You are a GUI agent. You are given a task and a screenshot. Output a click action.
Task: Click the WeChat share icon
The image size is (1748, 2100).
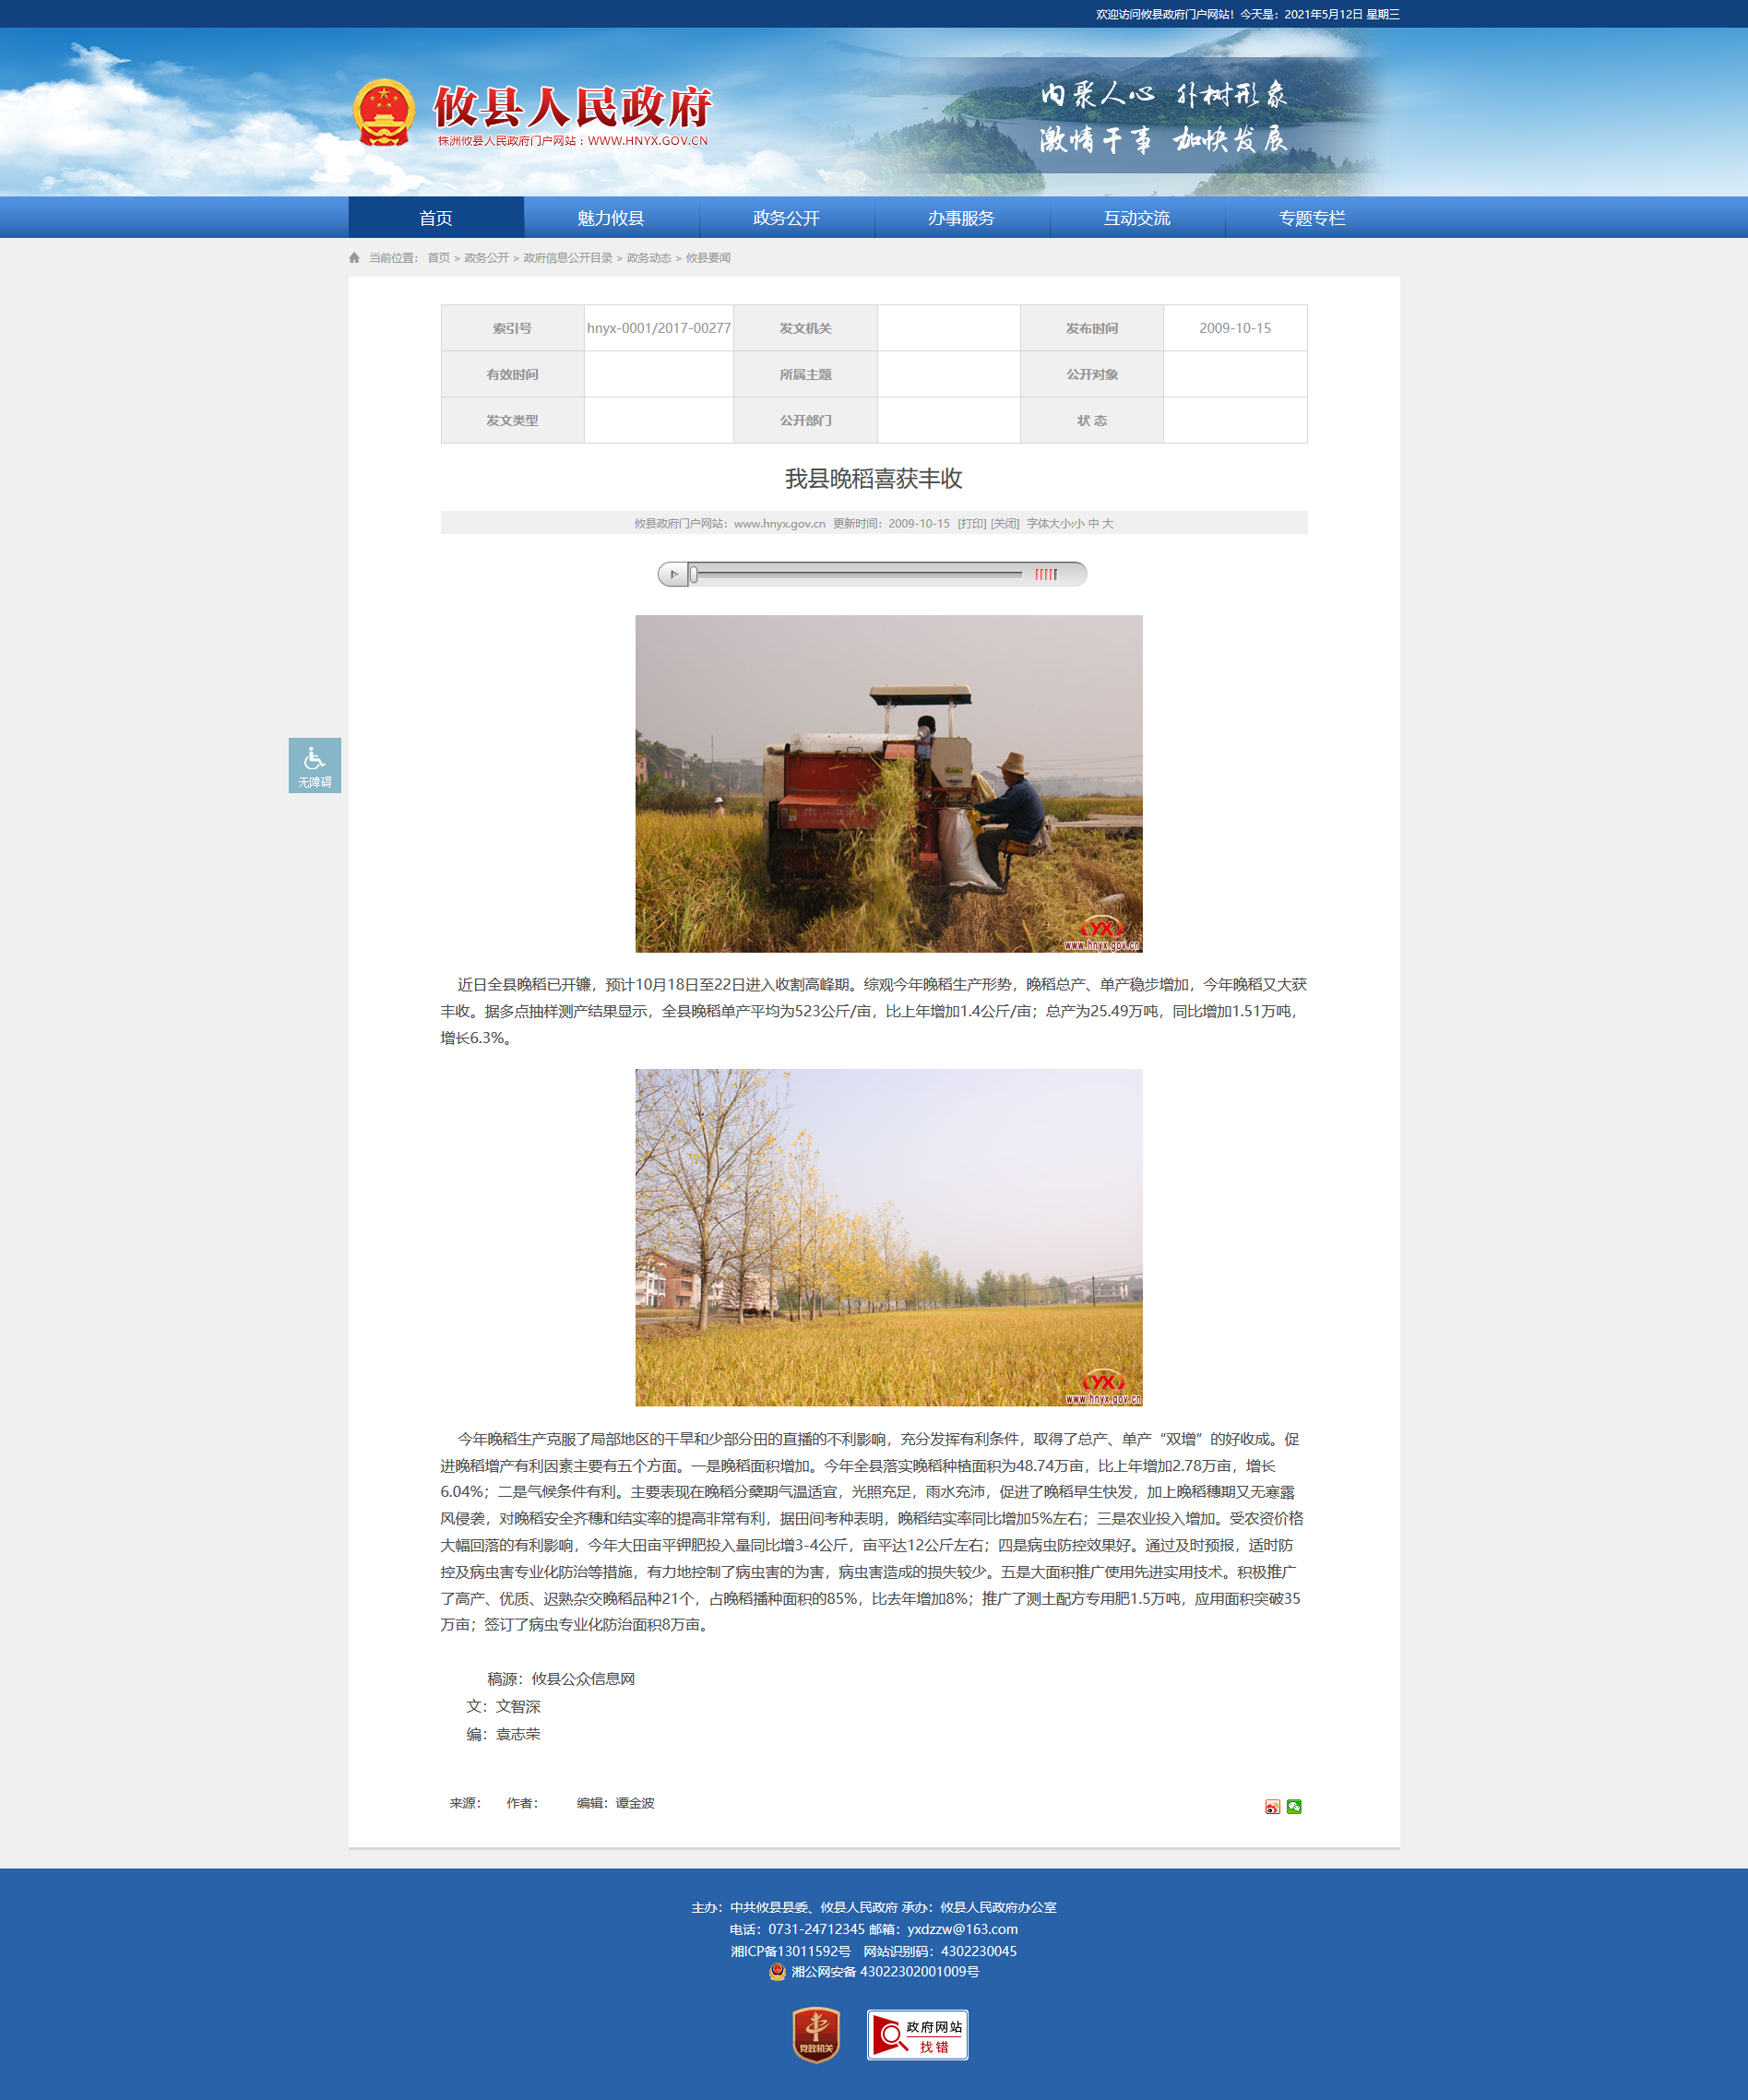1294,1807
